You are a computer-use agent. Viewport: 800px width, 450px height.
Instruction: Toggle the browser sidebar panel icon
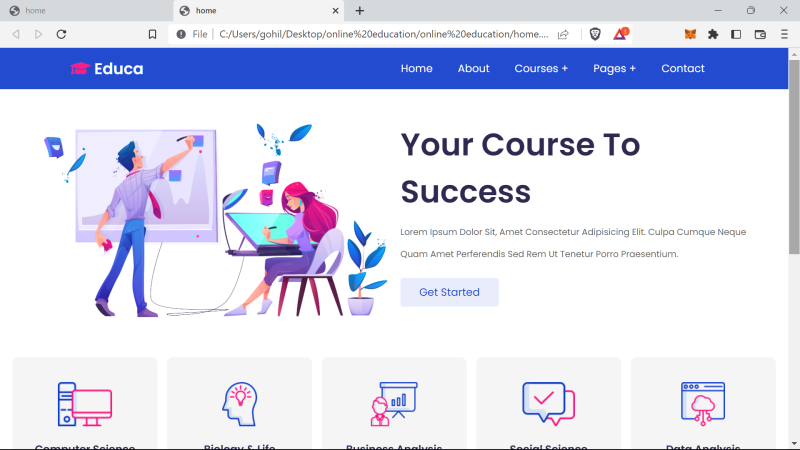pos(736,34)
